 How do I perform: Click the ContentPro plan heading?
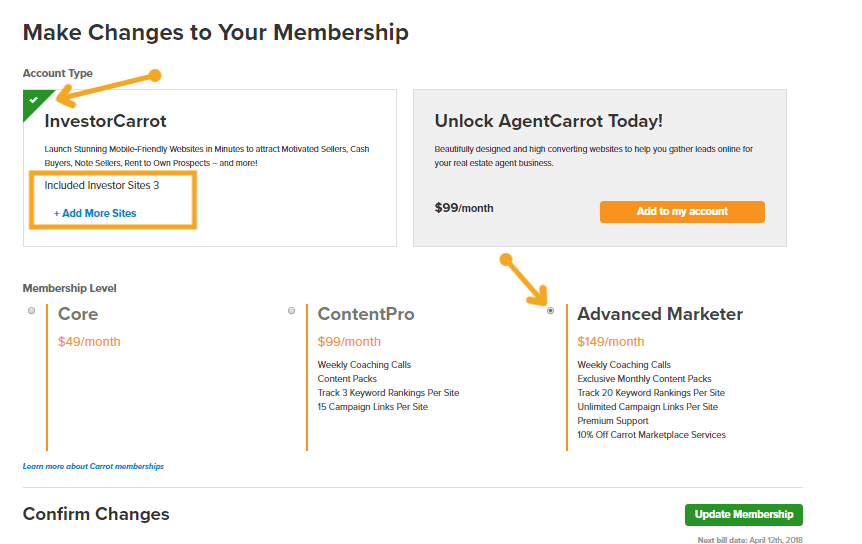366,314
